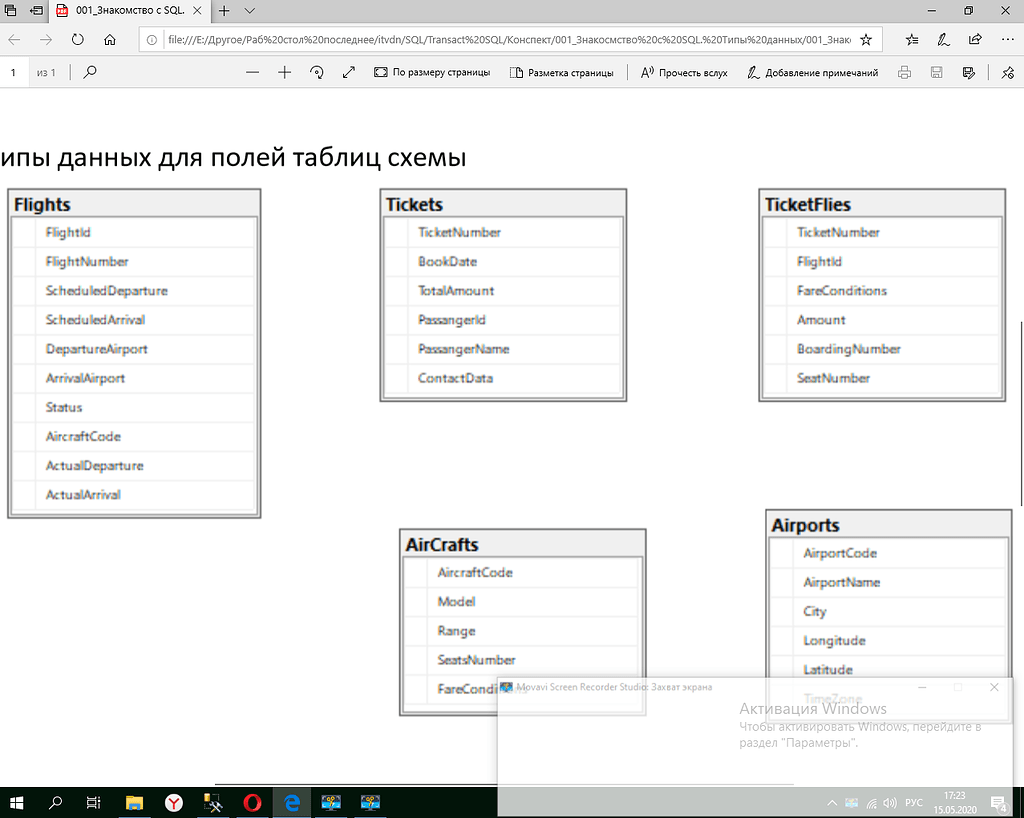Open the tab list dropdown chevron
1024x818 pixels.
(250, 11)
